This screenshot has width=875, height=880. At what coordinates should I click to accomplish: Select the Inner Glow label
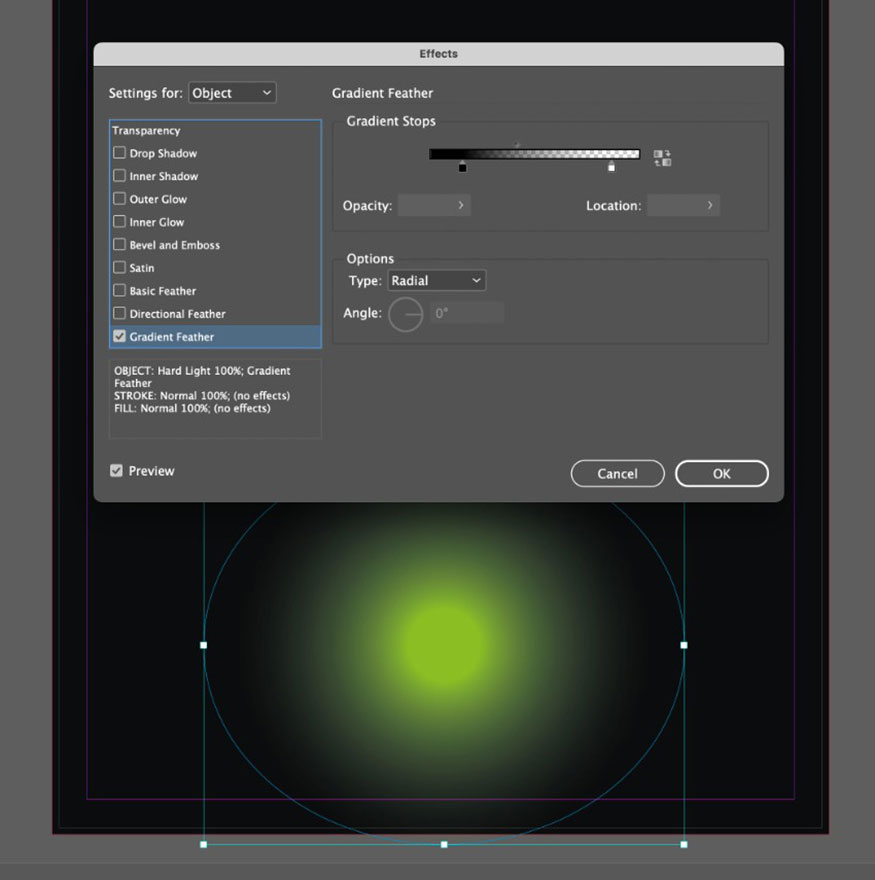(157, 222)
